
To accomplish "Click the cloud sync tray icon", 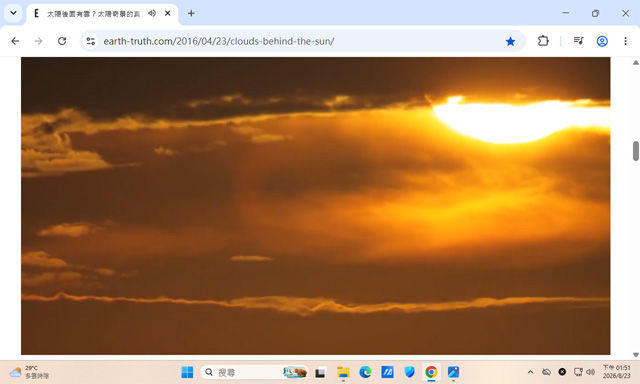I will pyautogui.click(x=546, y=372).
